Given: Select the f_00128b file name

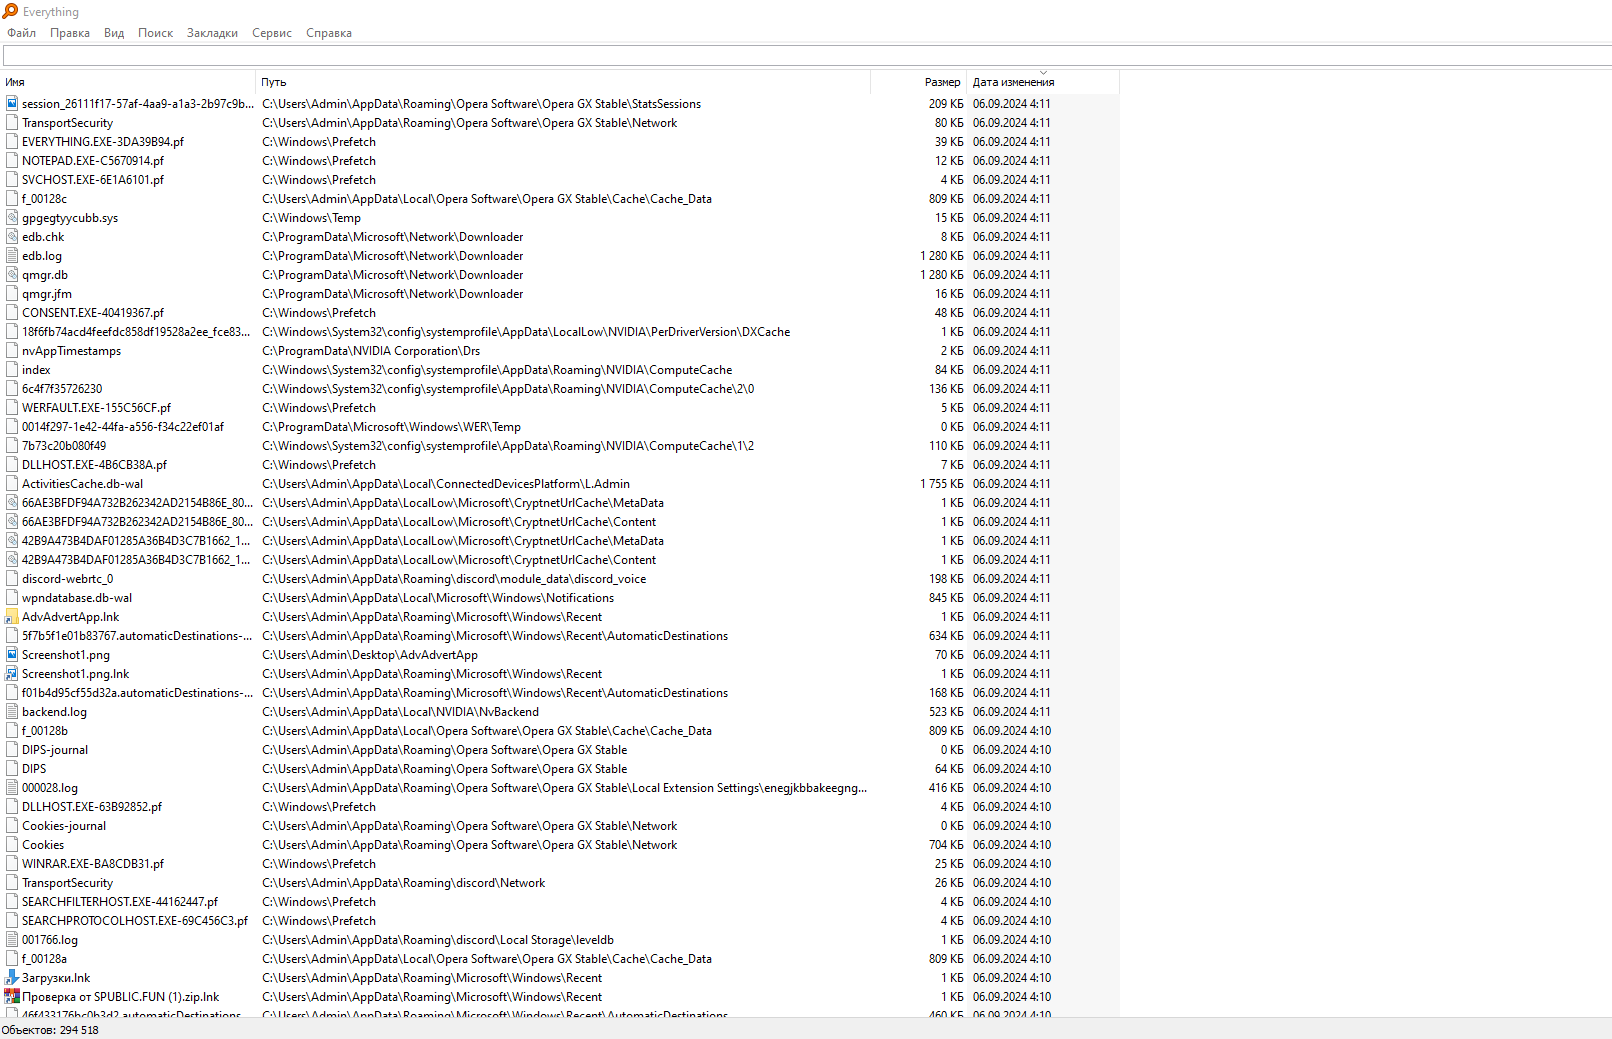Looking at the screenshot, I should click(45, 731).
